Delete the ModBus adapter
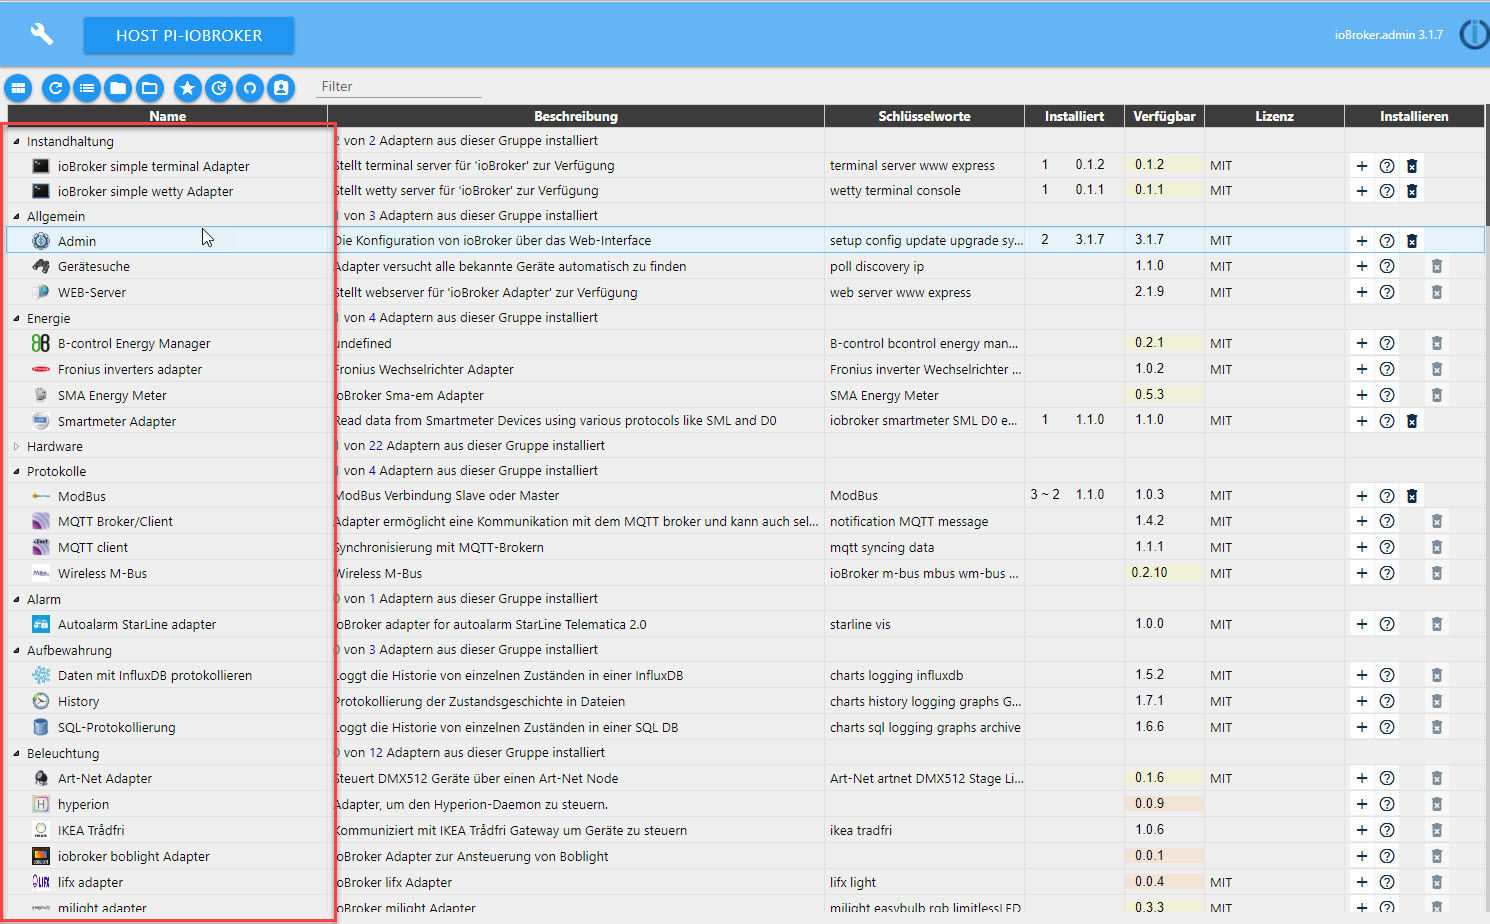 pos(1412,496)
